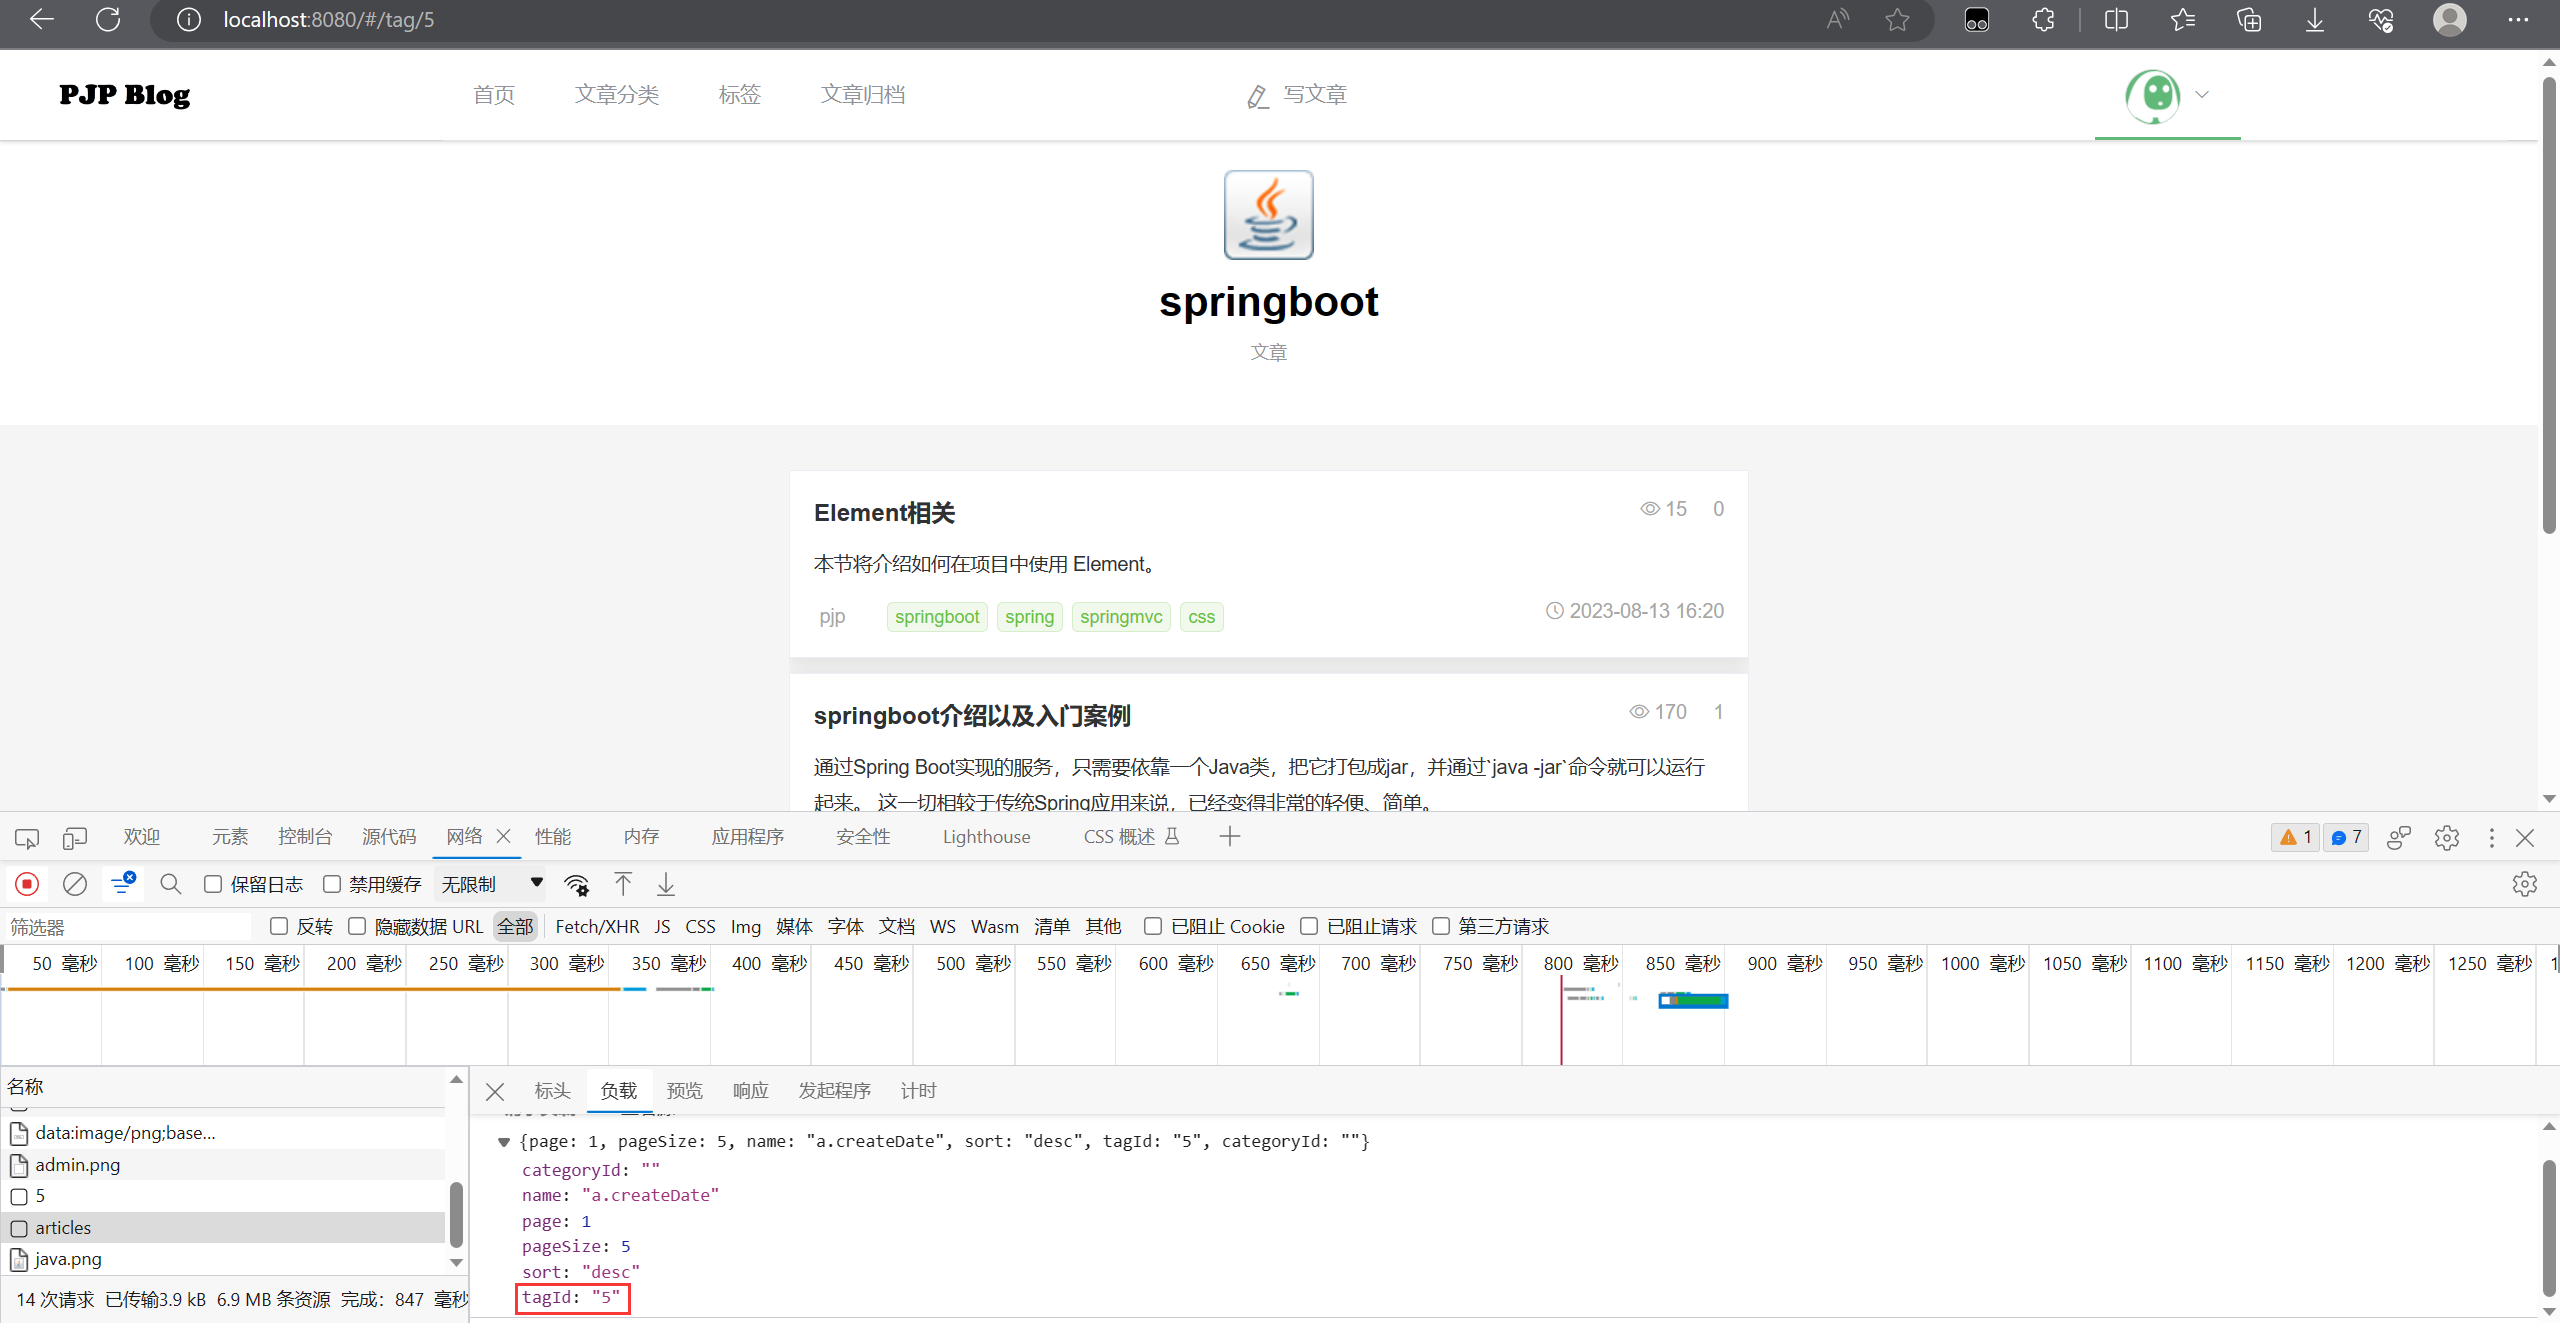Open network conditions panel icon

coord(577,884)
